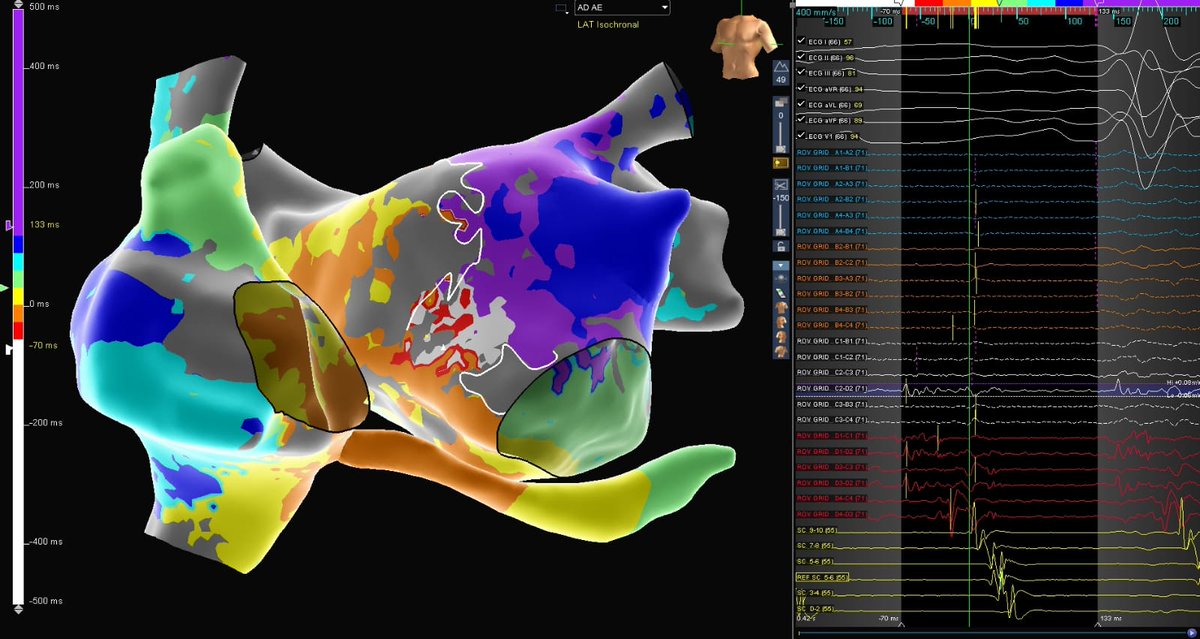Adjust the slider labeled -150
This screenshot has height=639, width=1200.
point(780,220)
